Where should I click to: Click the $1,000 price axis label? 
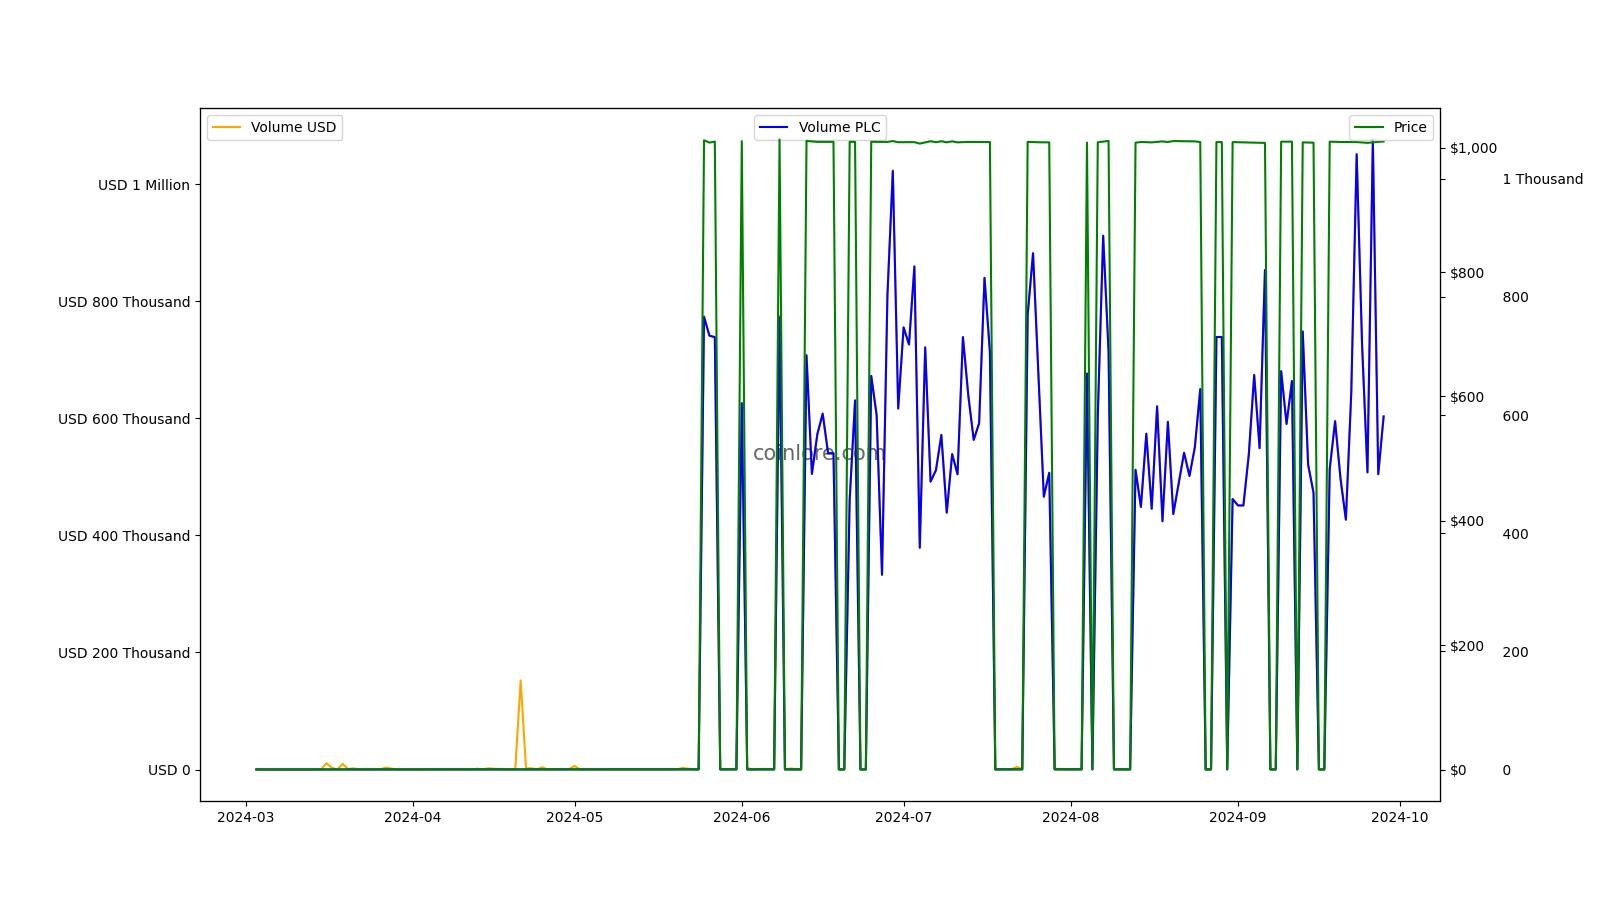coord(1474,148)
